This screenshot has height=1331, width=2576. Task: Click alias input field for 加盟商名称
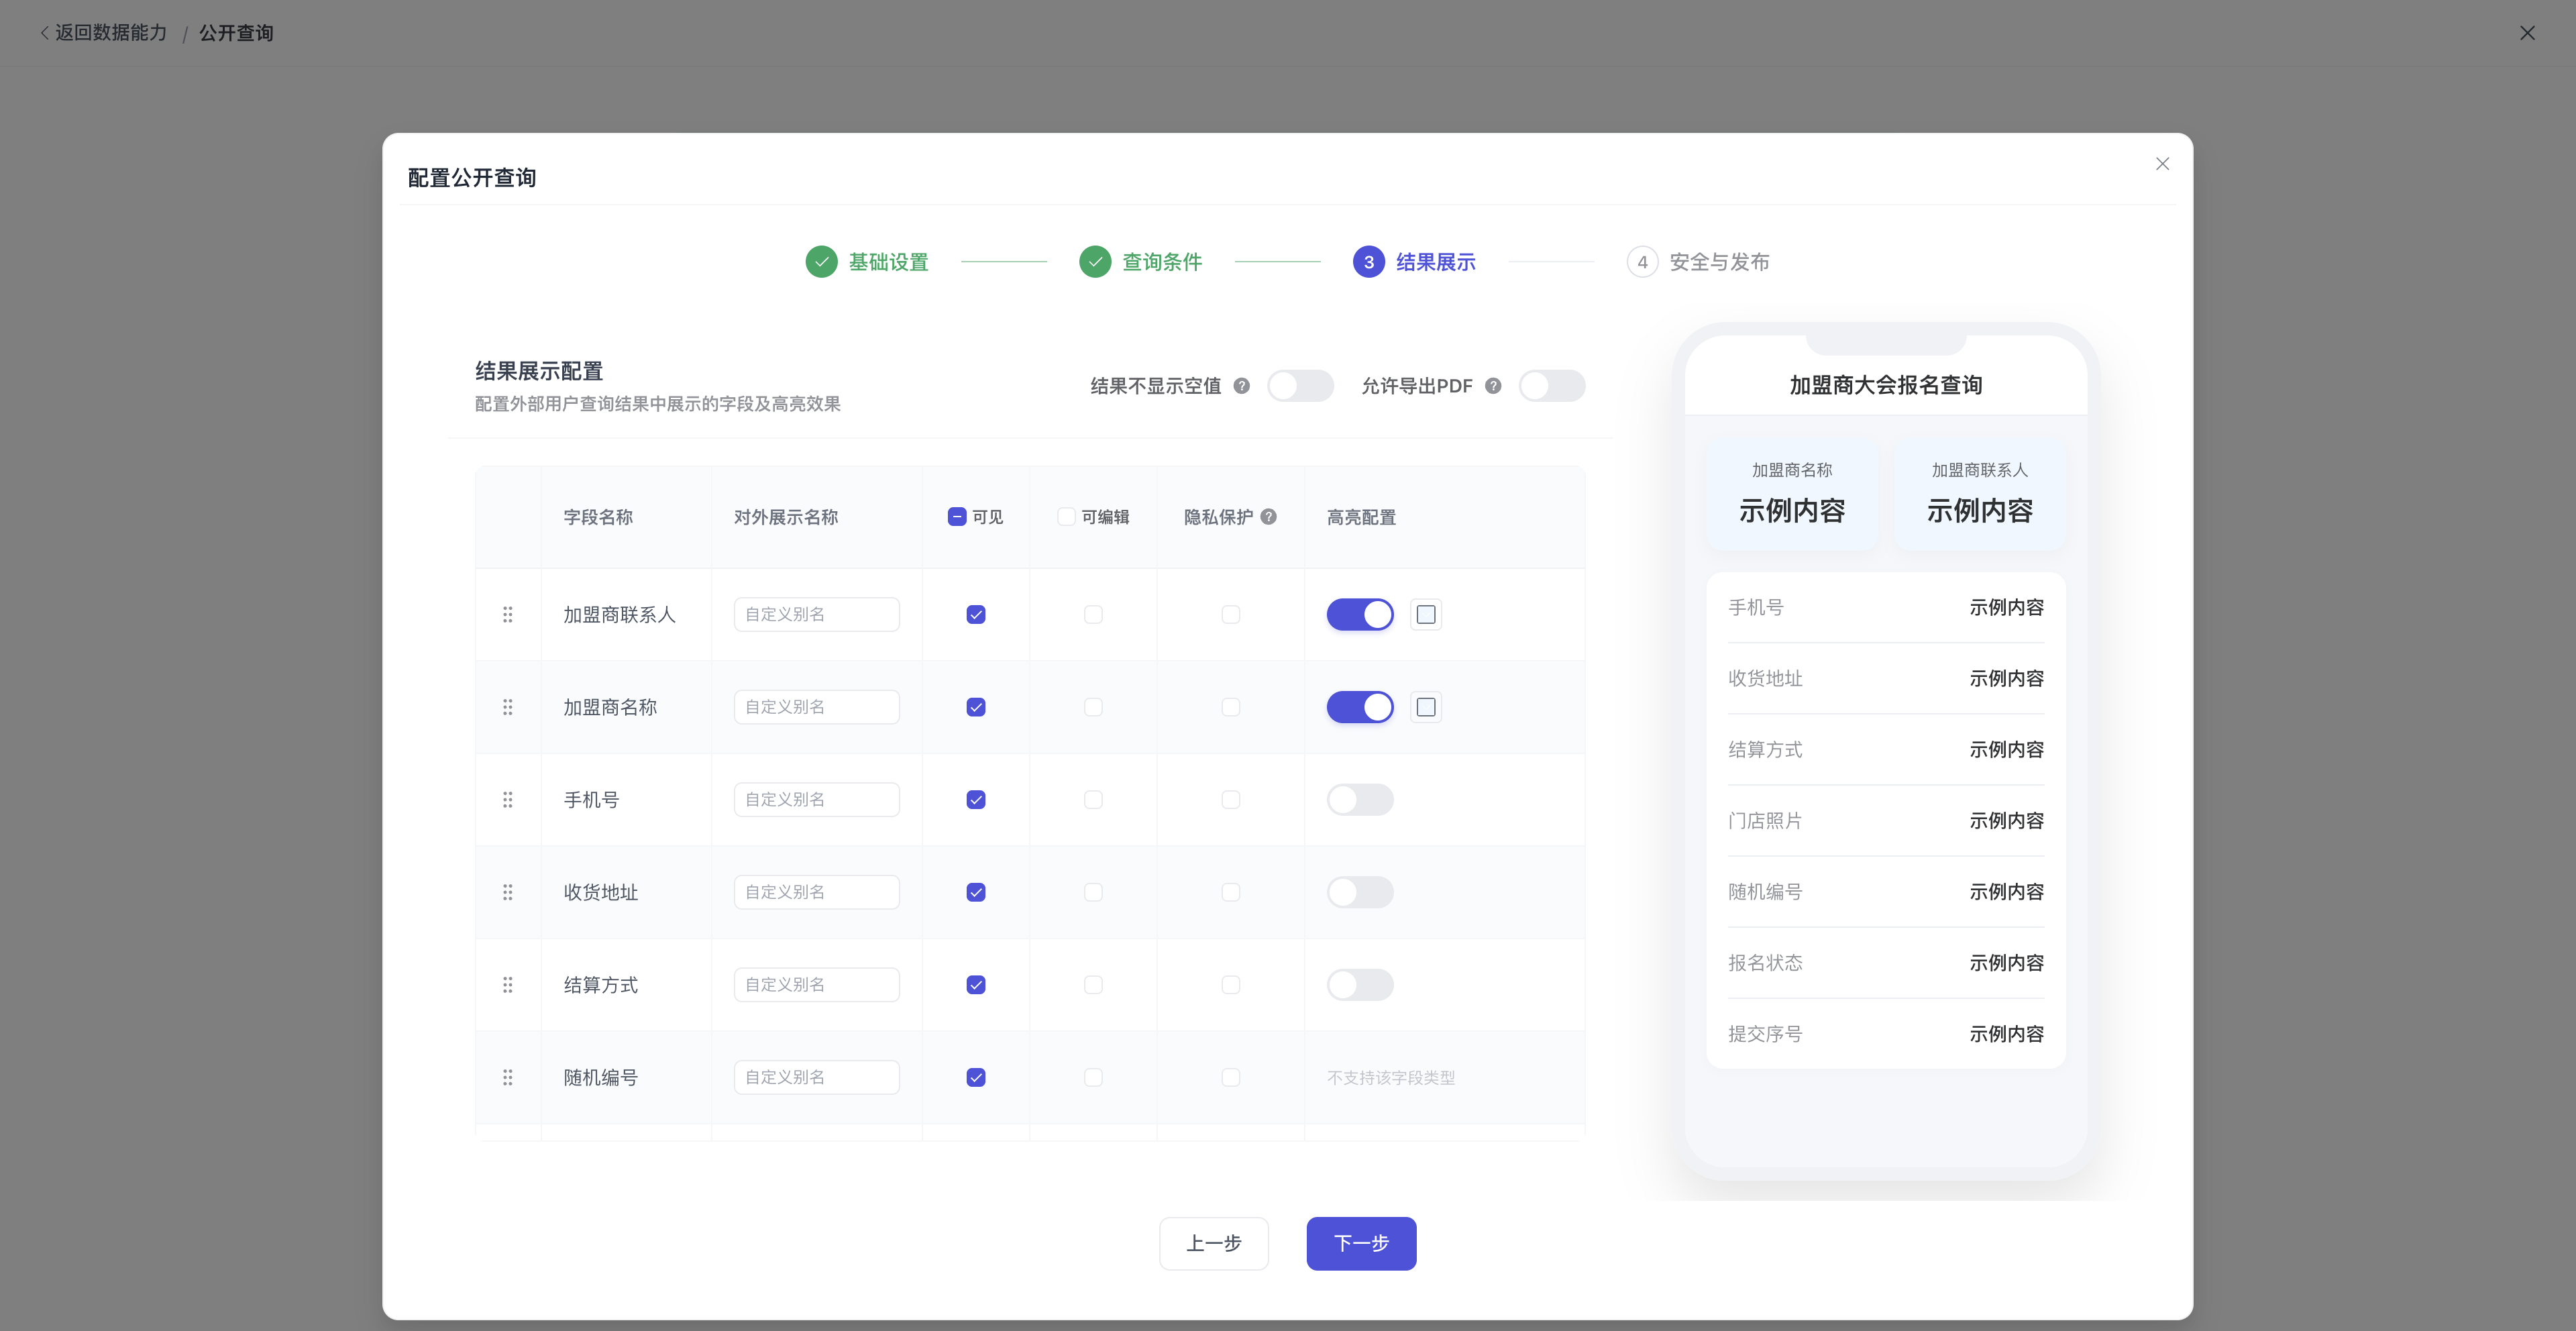click(817, 707)
